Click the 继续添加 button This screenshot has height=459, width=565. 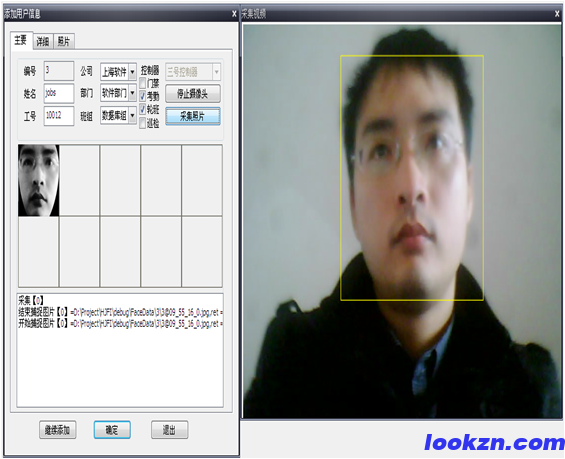pos(58,429)
